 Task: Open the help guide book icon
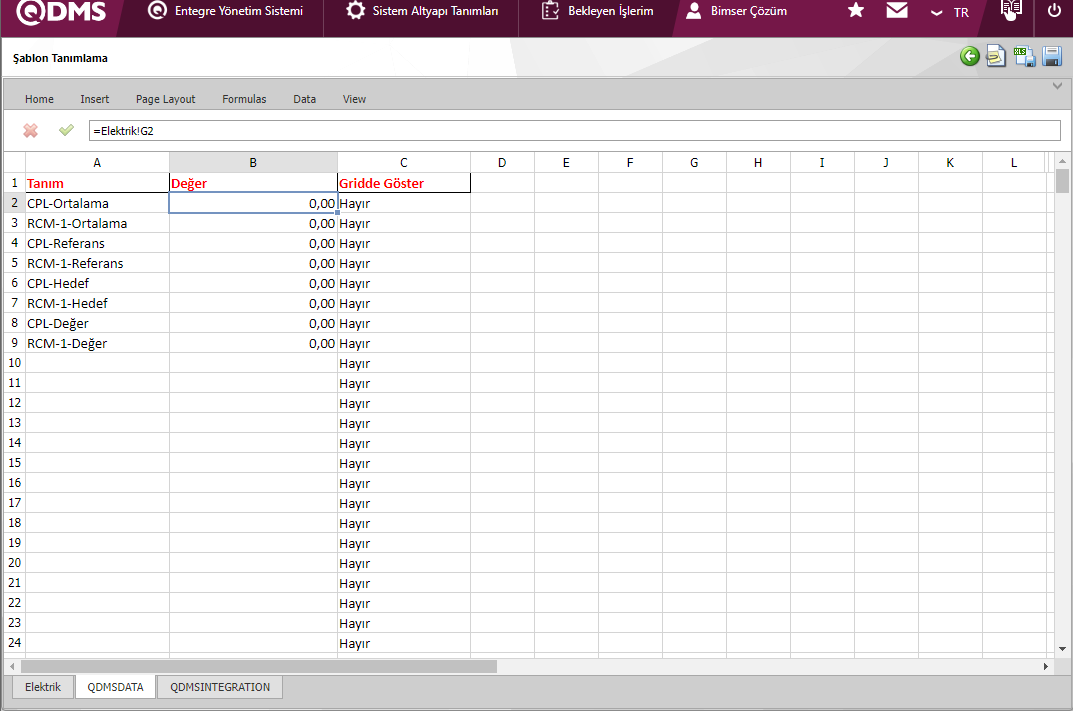[1011, 11]
